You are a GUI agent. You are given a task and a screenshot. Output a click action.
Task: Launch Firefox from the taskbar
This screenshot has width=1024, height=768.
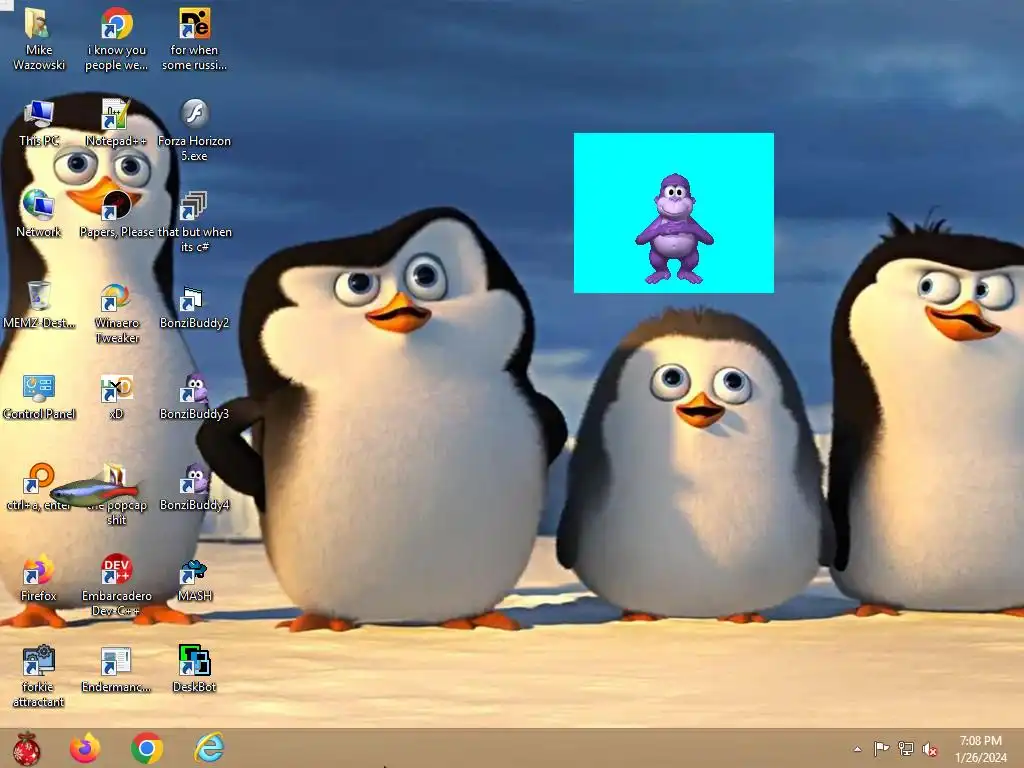(85, 748)
